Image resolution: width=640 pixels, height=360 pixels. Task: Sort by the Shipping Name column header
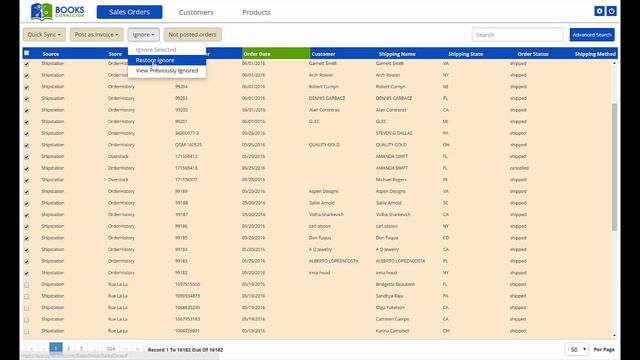[397, 54]
